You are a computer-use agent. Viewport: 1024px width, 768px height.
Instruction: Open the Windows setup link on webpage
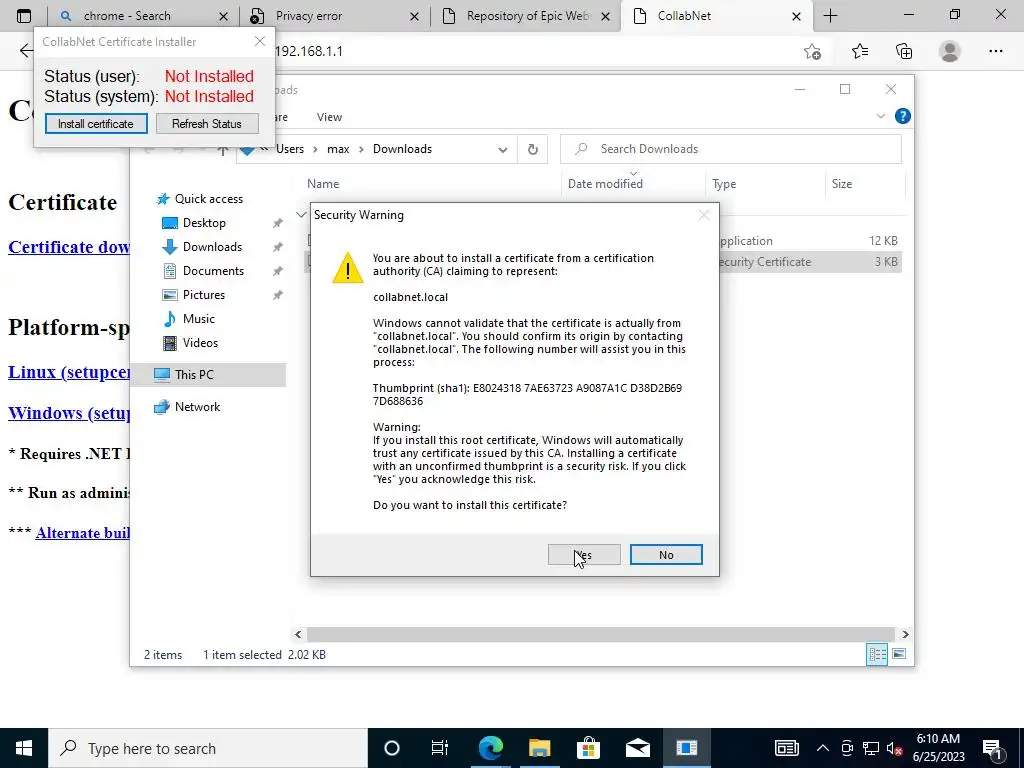pos(69,413)
